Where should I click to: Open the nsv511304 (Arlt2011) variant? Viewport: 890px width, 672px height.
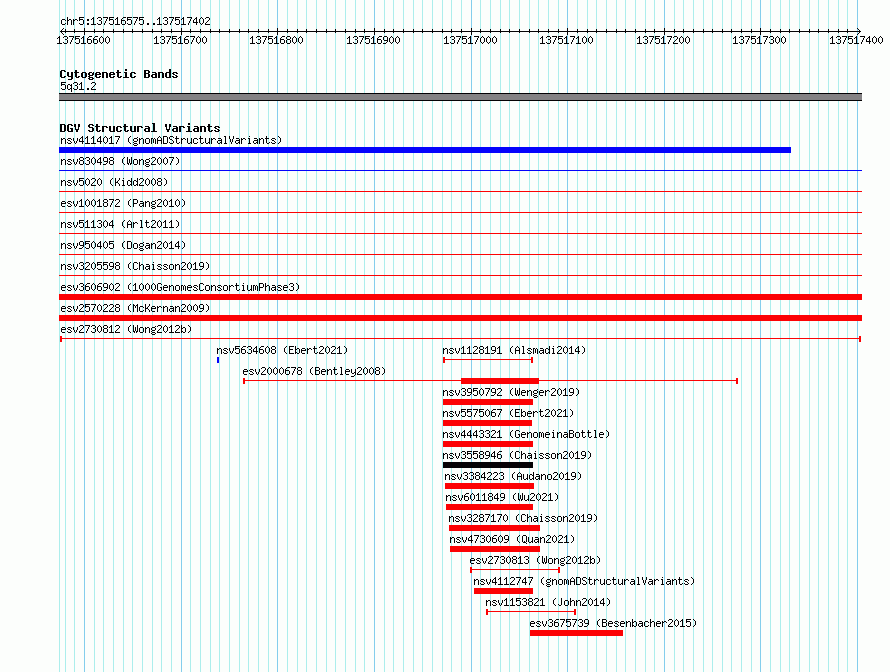(x=120, y=224)
